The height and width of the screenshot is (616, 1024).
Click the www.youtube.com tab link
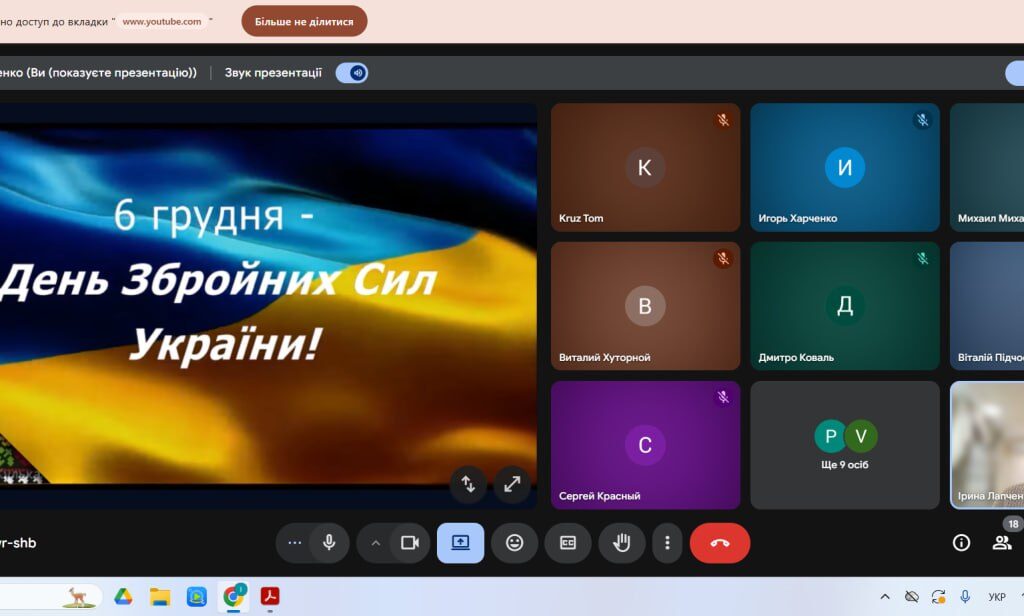(162, 21)
